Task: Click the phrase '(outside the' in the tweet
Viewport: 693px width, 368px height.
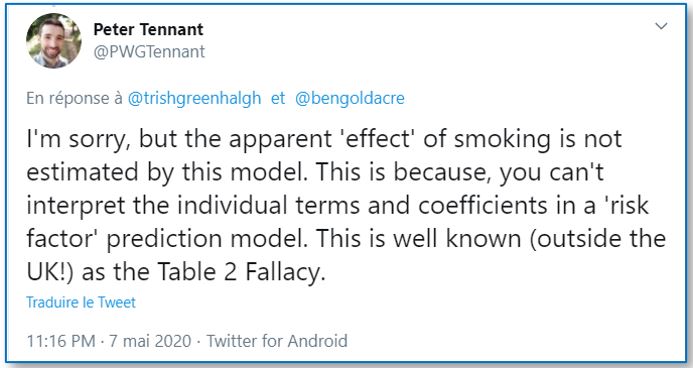Action: (x=598, y=239)
